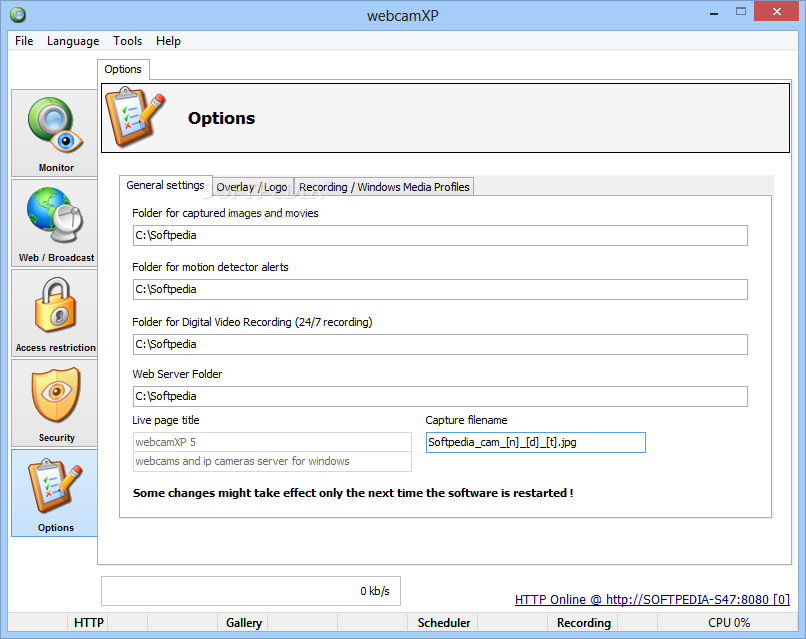Click the Live page title label
Viewport: 806px width, 639px height.
click(166, 420)
